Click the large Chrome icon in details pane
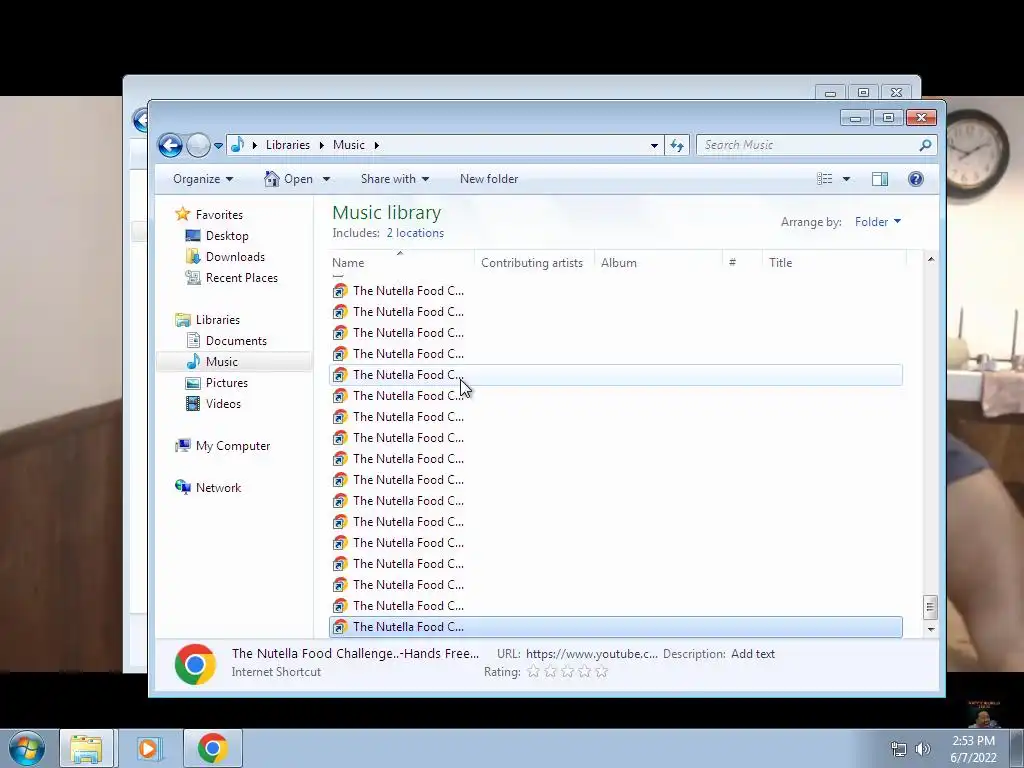Image resolution: width=1024 pixels, height=768 pixels. [x=195, y=664]
